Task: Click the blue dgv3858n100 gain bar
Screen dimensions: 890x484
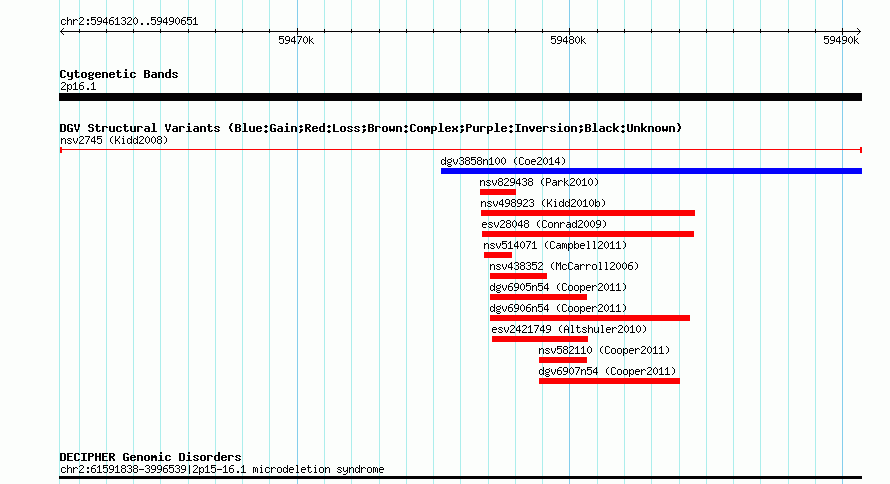Action: (x=651, y=171)
